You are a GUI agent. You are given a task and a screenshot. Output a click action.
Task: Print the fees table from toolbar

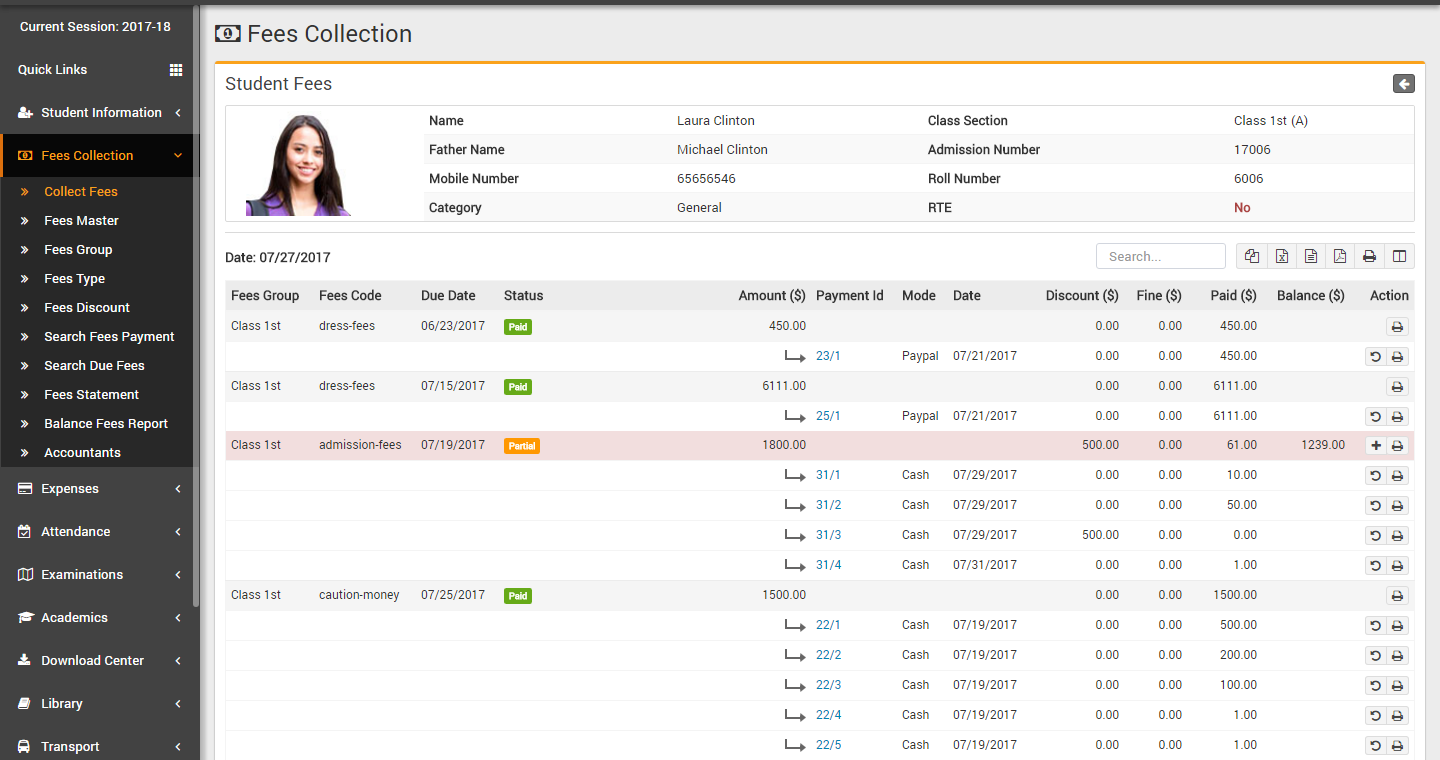pyautogui.click(x=1369, y=256)
